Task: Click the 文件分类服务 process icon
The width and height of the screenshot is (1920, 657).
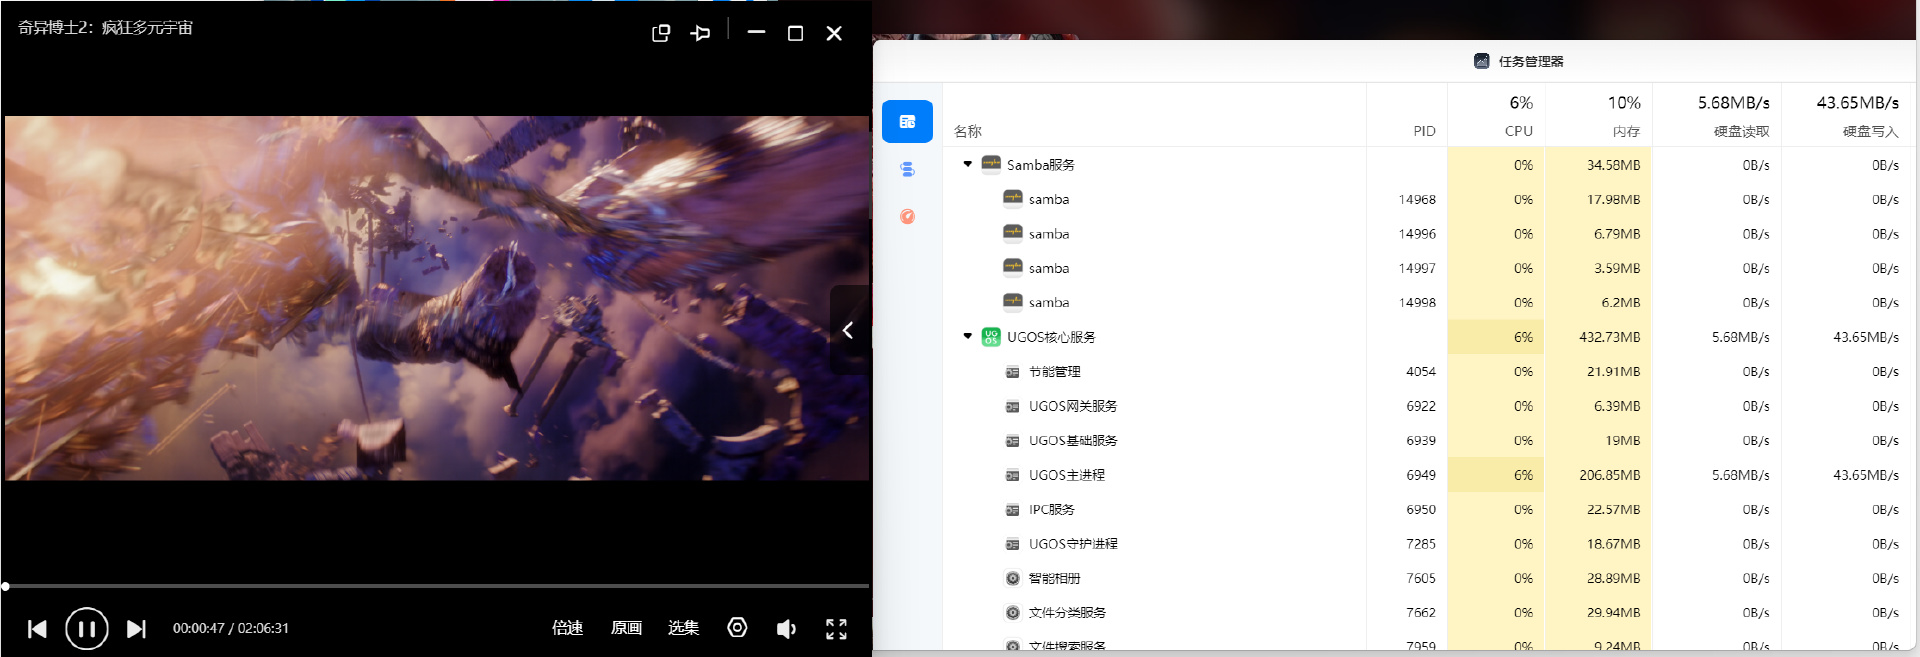Action: (1012, 612)
